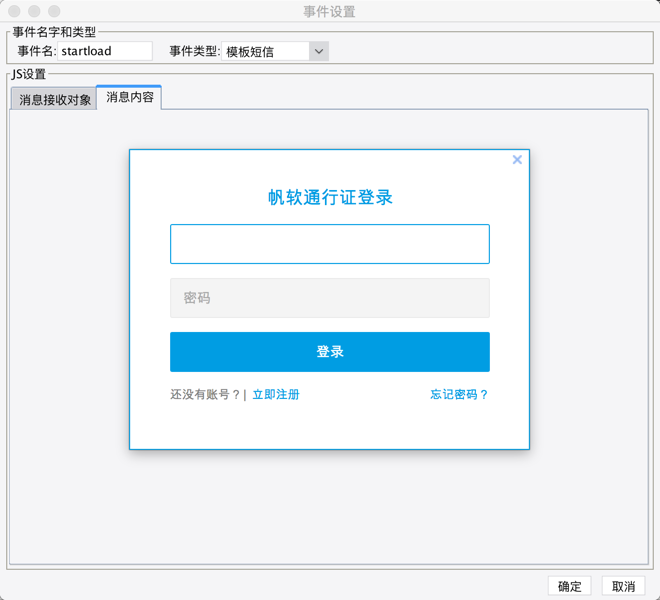
Task: Close the 帆软通行证登录 login popup
Action: [x=517, y=160]
